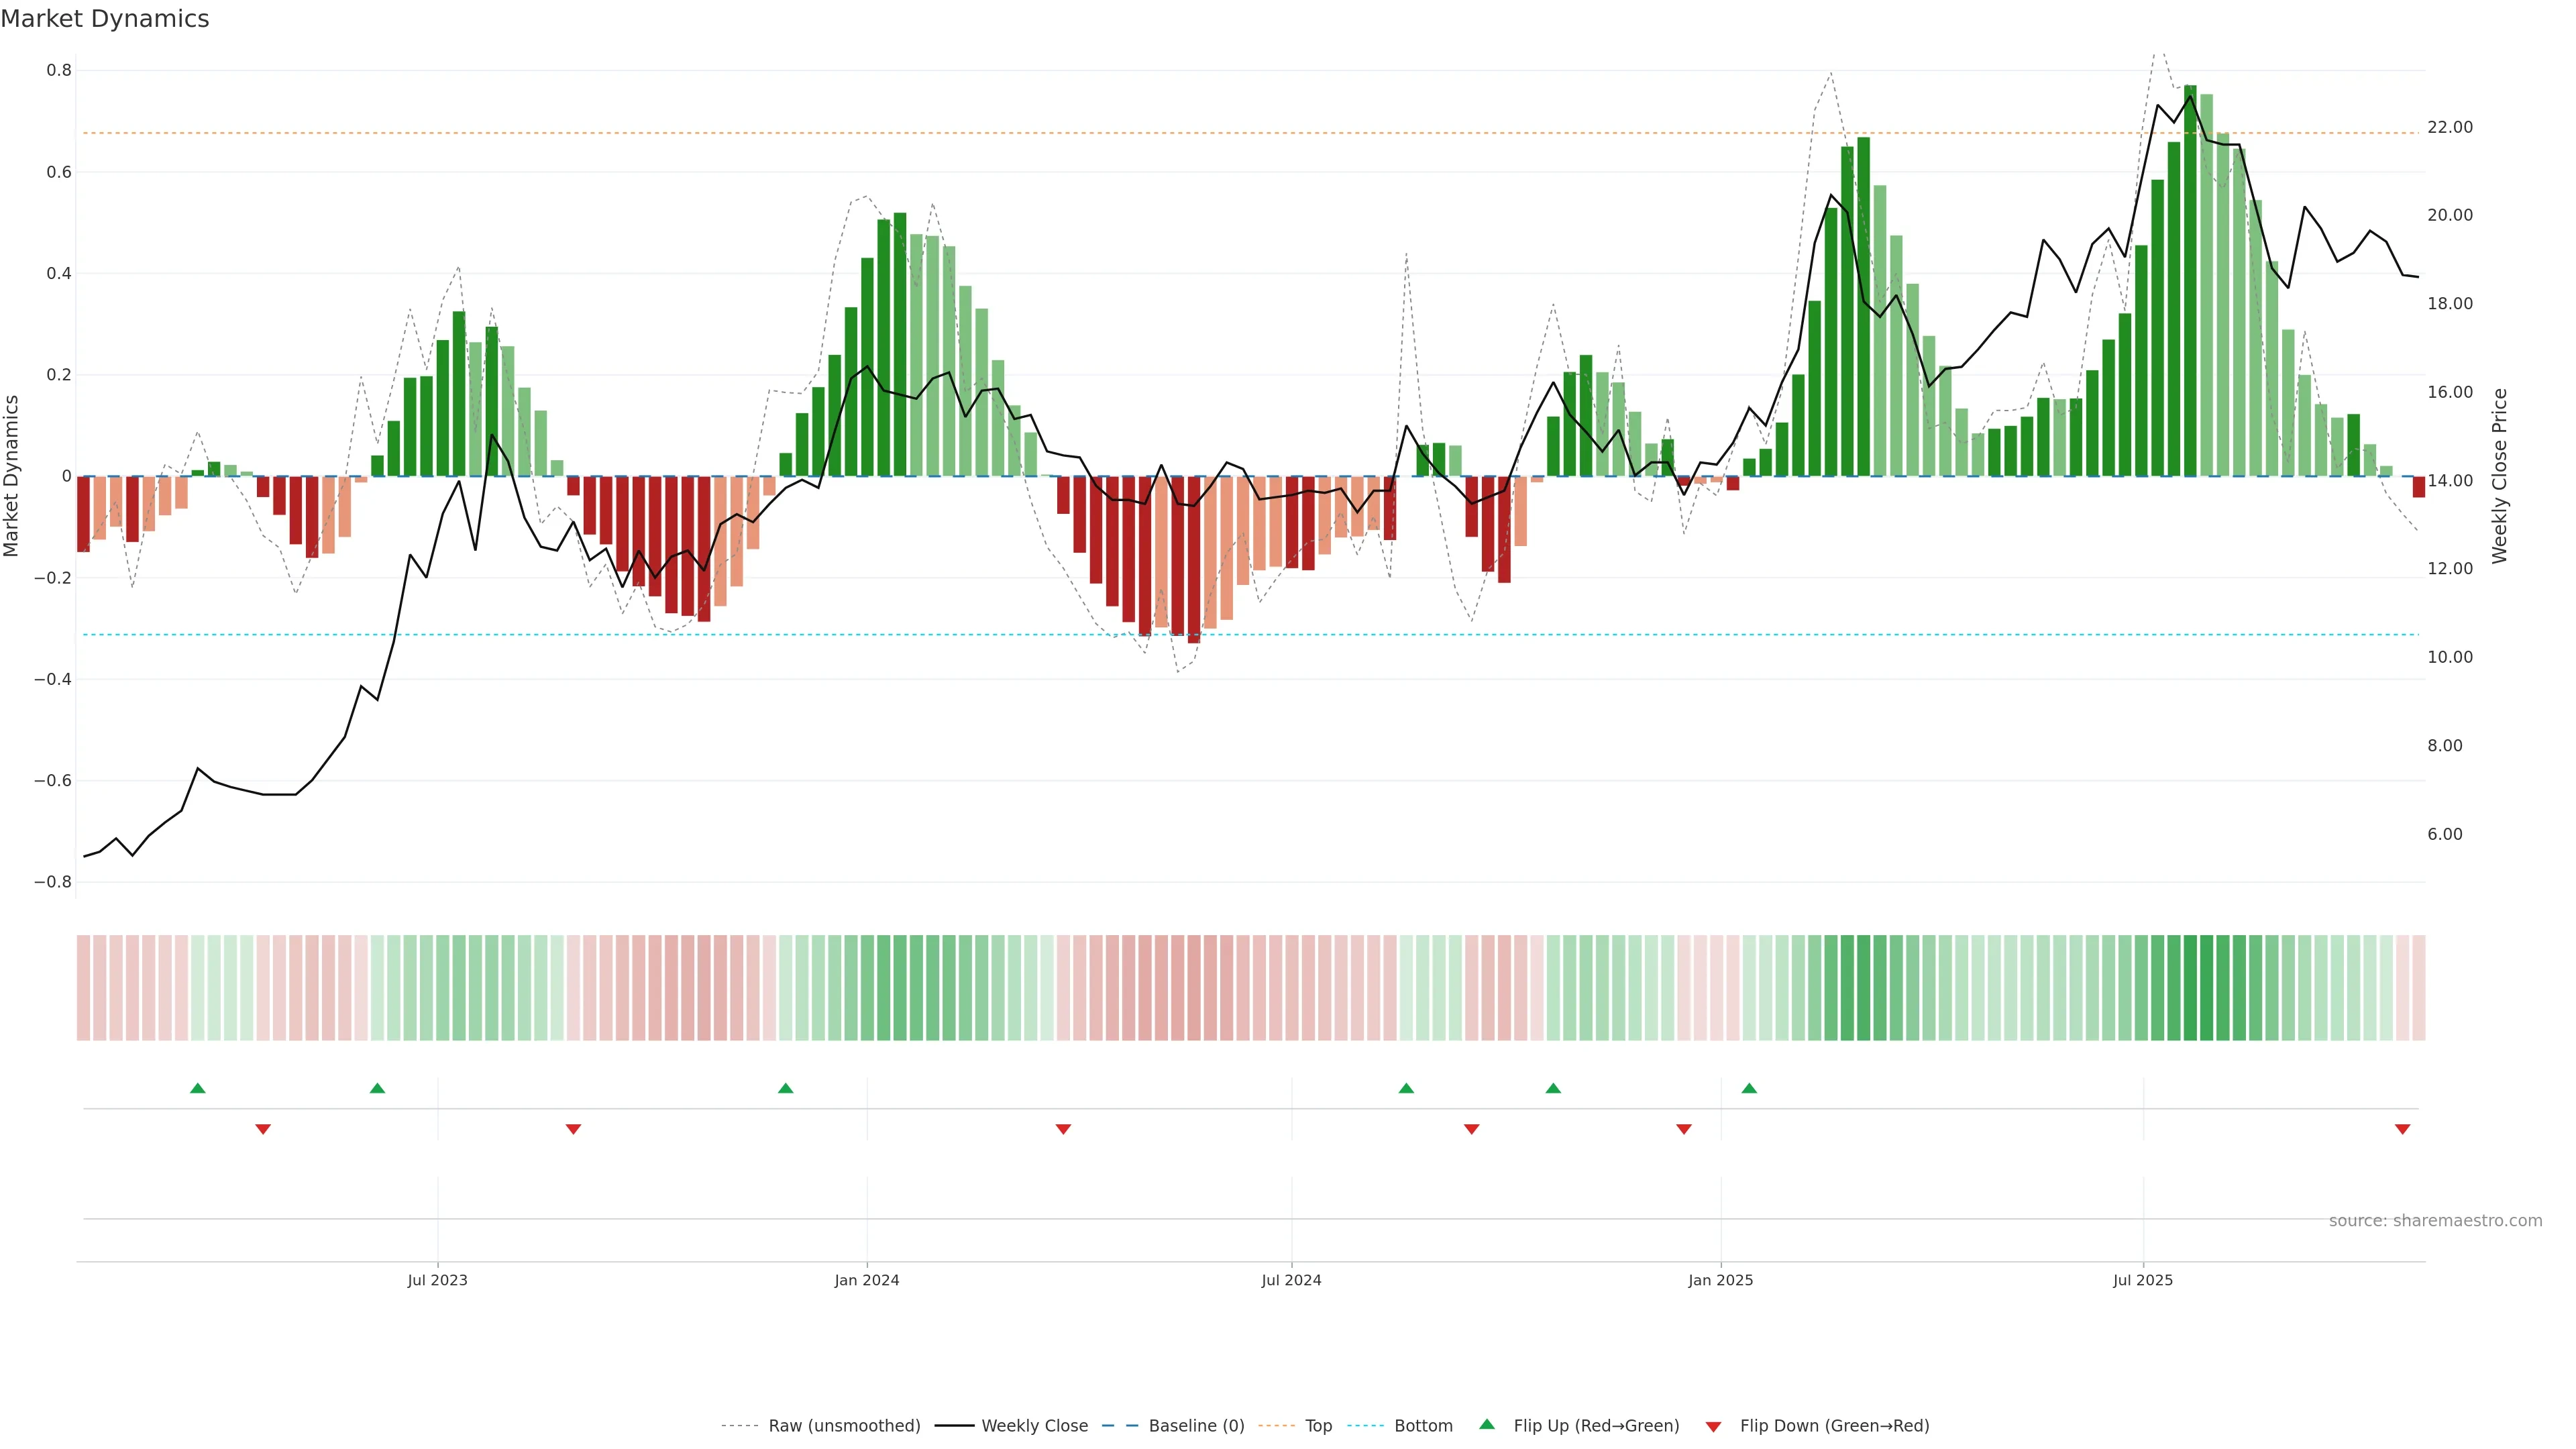Toggle the Top legend entry
The height and width of the screenshot is (1449, 2576).
pyautogui.click(x=1318, y=1426)
